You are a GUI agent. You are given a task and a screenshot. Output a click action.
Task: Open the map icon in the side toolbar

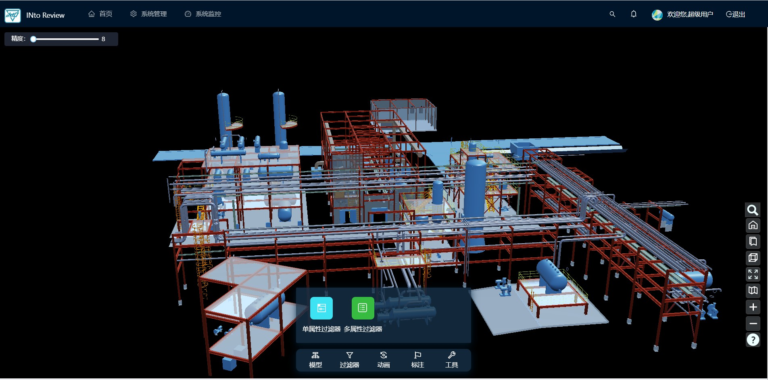753,291
